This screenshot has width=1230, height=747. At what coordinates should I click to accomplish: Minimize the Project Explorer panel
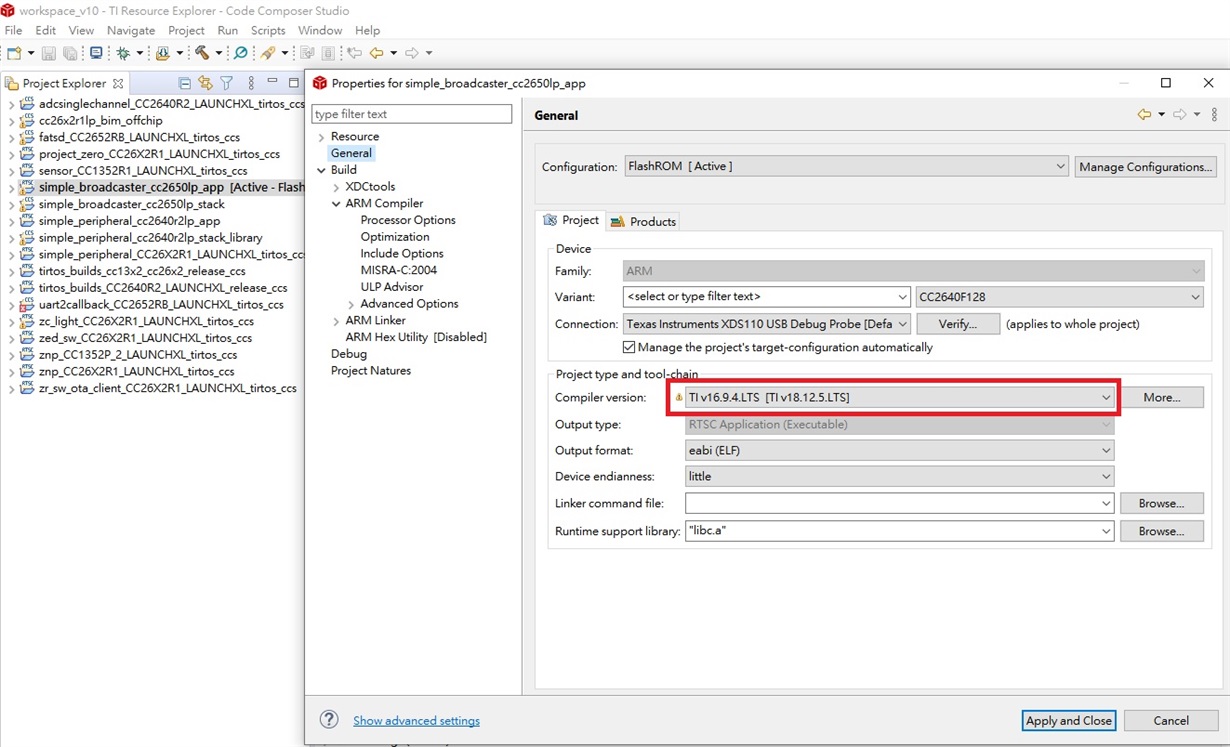pyautogui.click(x=272, y=81)
